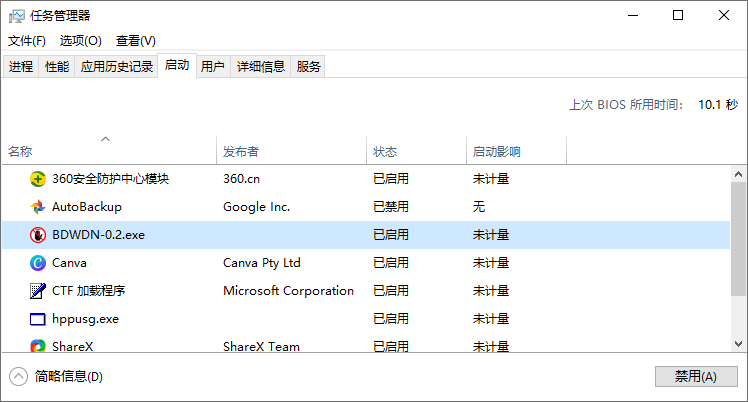Image resolution: width=748 pixels, height=402 pixels.
Task: Select the Canva app icon
Action: [38, 263]
